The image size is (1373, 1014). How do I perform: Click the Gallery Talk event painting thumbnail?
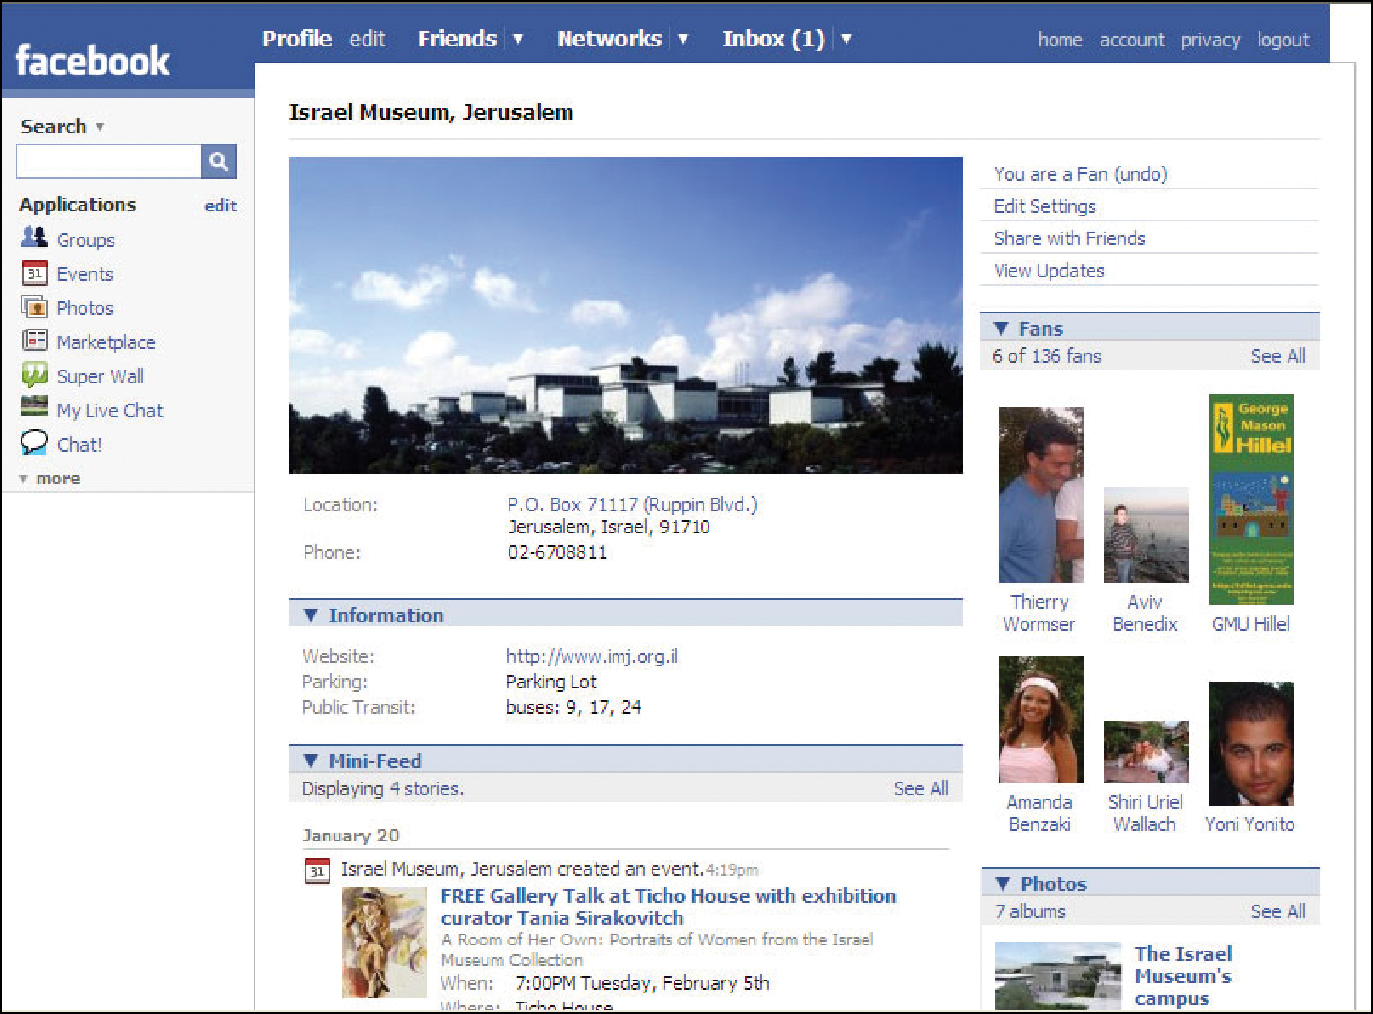pos(384,943)
